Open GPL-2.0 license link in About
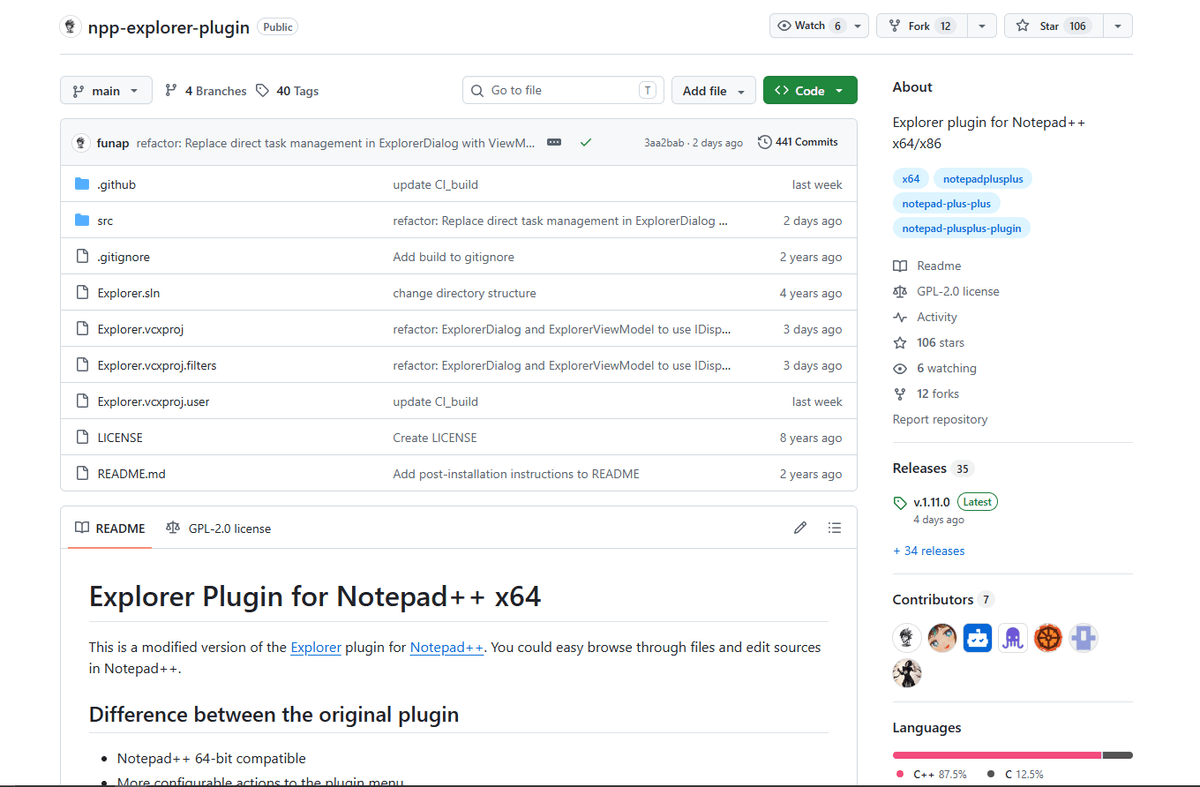The height and width of the screenshot is (787, 1200). [946, 292]
